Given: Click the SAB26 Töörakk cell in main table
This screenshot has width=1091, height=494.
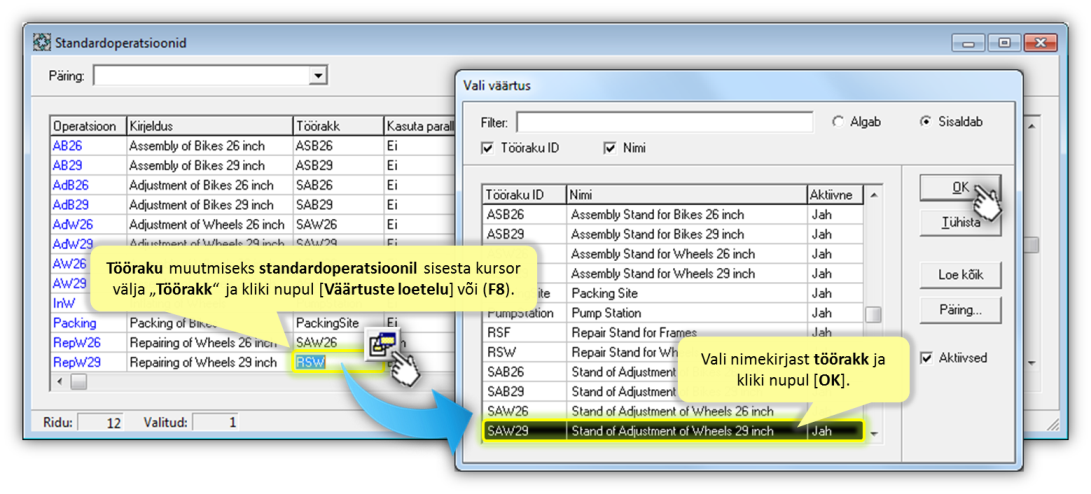Looking at the screenshot, I should pos(338,186).
